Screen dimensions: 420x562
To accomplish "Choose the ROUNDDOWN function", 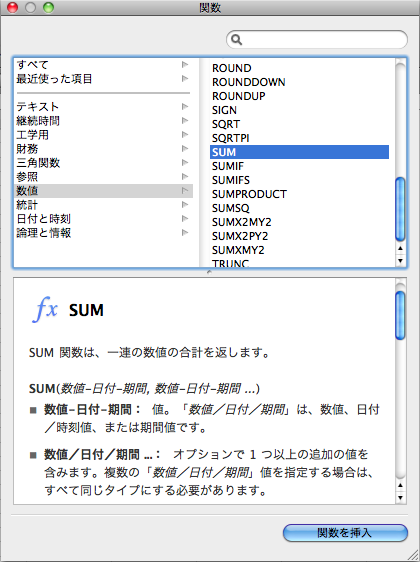I will tap(299, 82).
